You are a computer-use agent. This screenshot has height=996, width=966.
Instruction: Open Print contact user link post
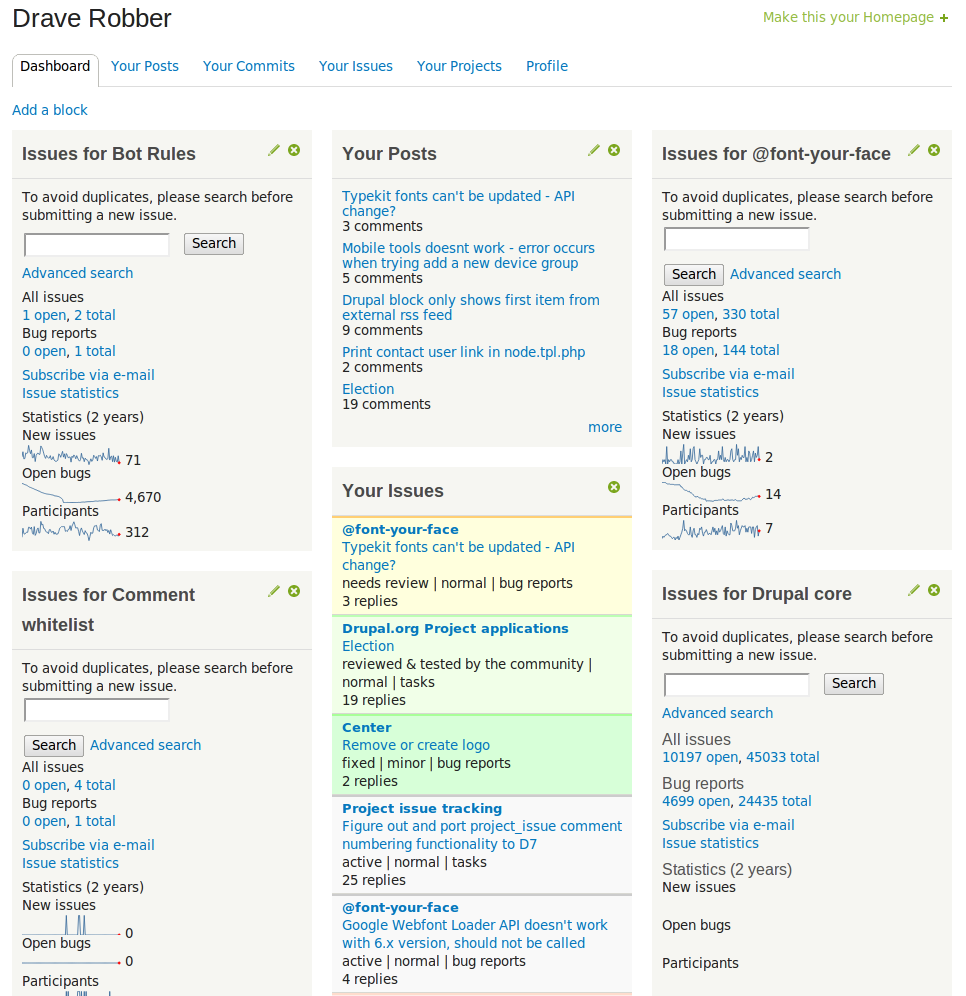(464, 352)
